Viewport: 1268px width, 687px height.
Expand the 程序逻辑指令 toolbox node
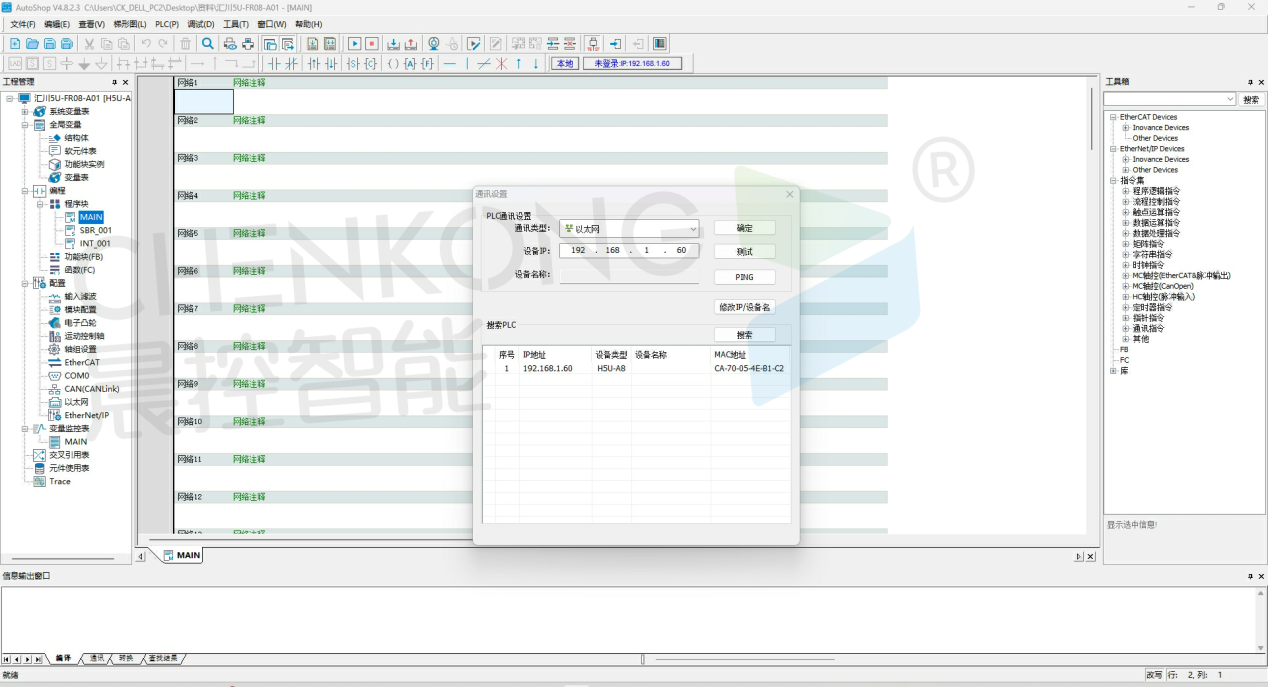(x=1126, y=191)
